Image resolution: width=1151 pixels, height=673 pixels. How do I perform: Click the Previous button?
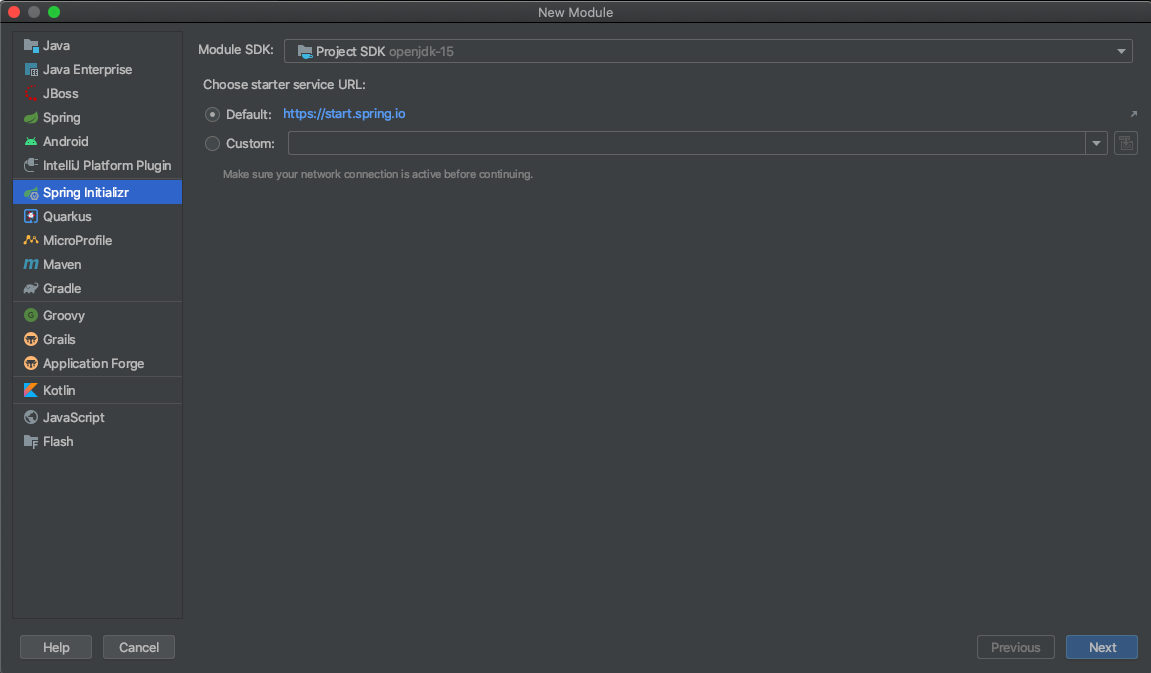pos(1015,647)
